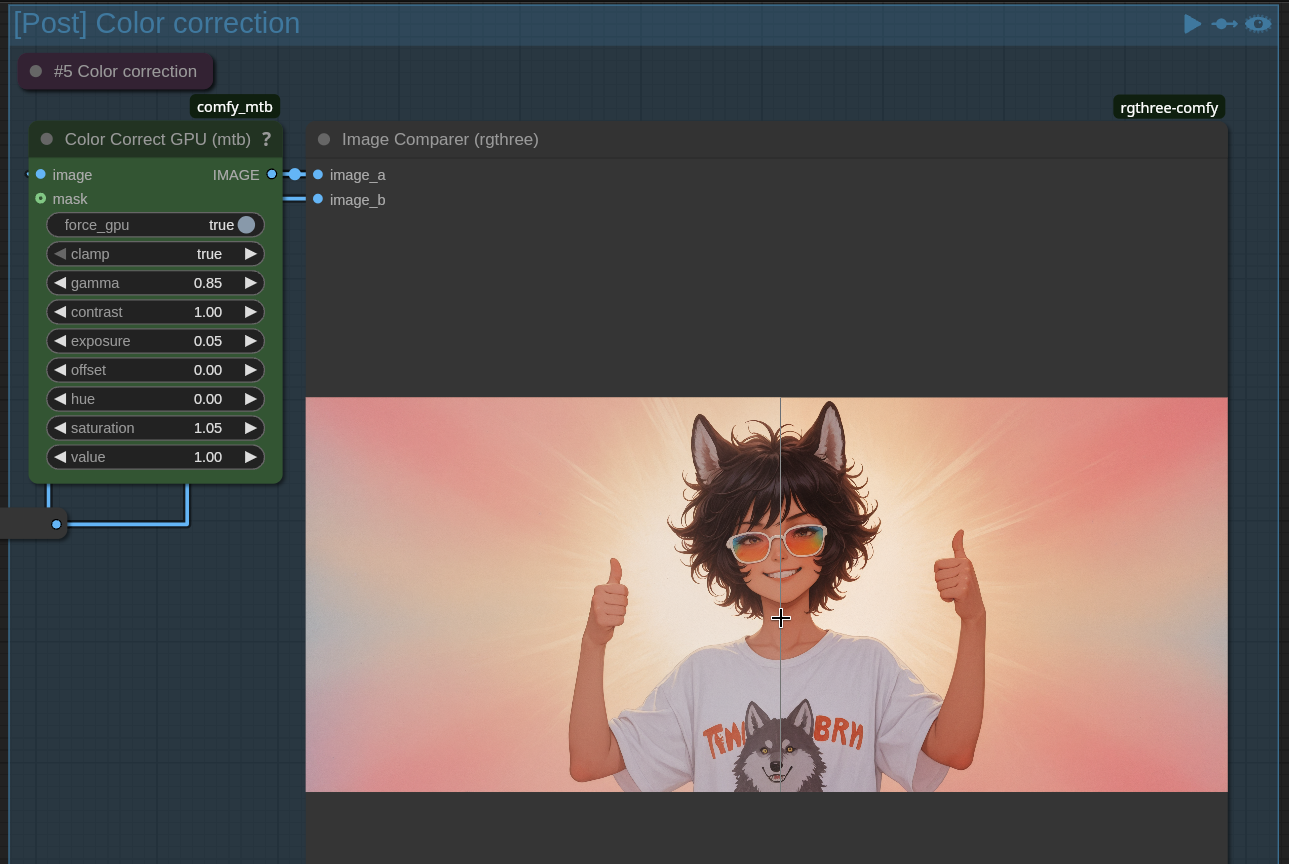Click the reroute dot below Color Correct node
Viewport: 1289px width, 864px height.
(56, 524)
